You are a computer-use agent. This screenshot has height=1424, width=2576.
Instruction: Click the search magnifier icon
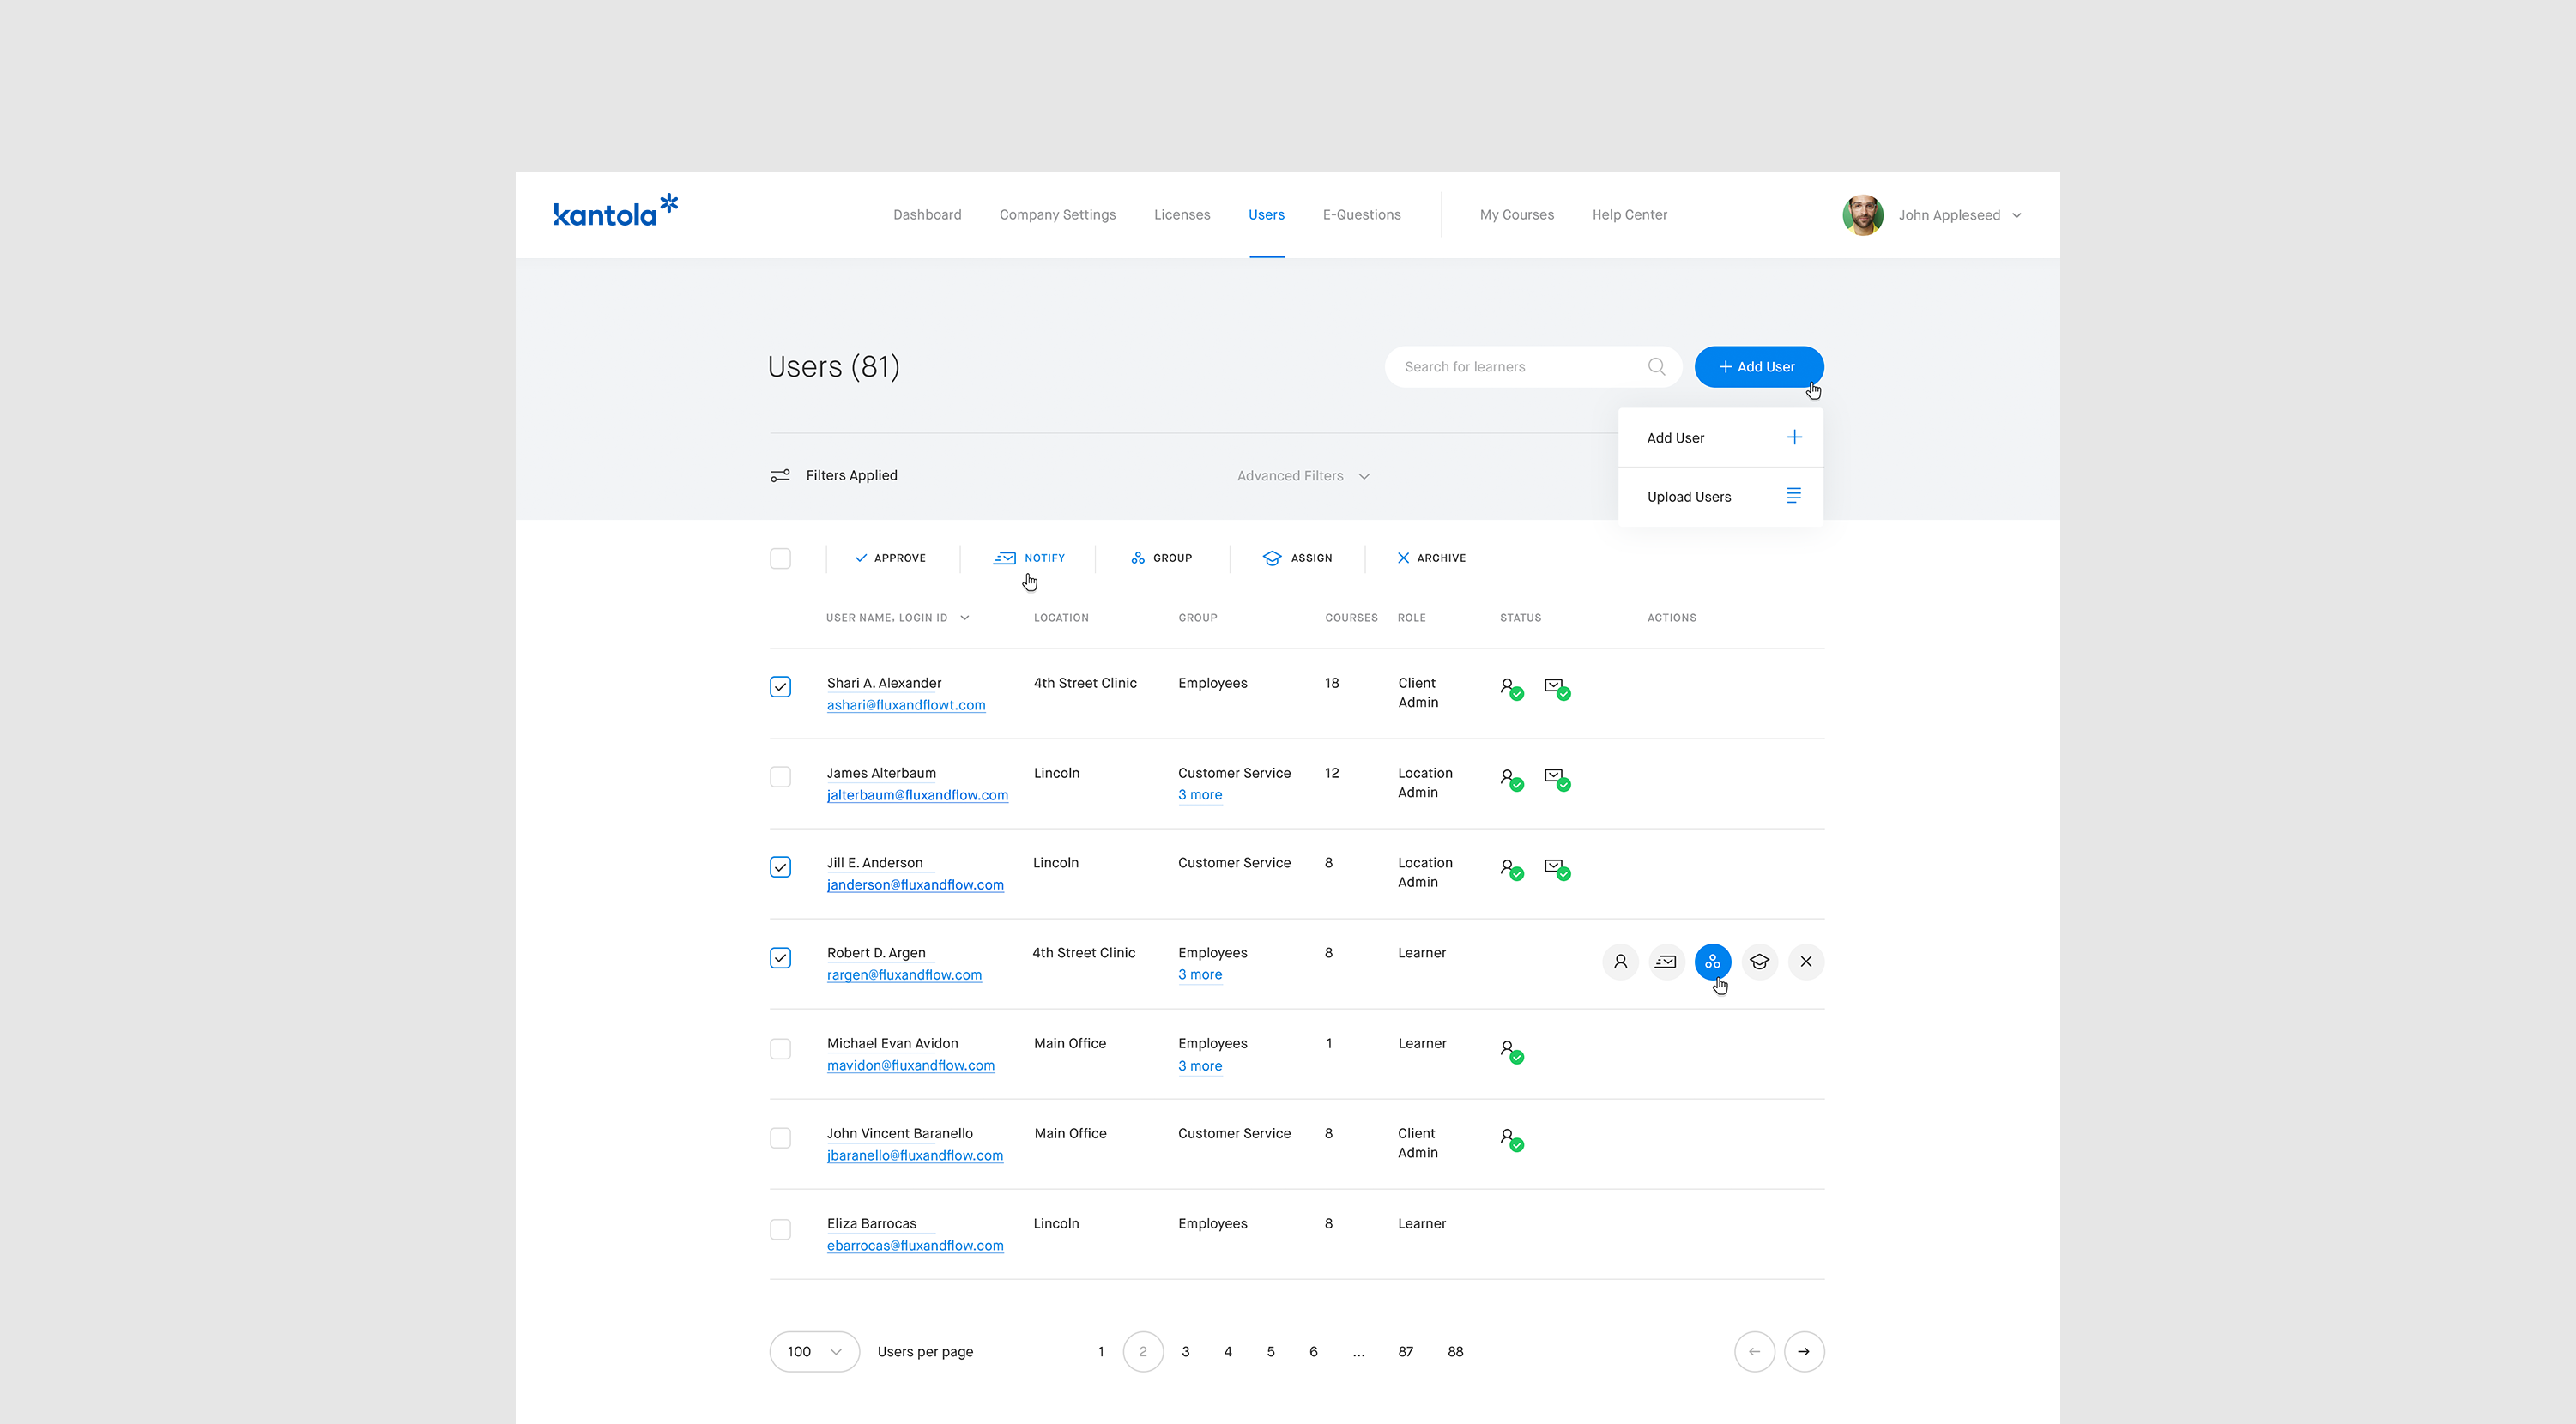point(1656,366)
